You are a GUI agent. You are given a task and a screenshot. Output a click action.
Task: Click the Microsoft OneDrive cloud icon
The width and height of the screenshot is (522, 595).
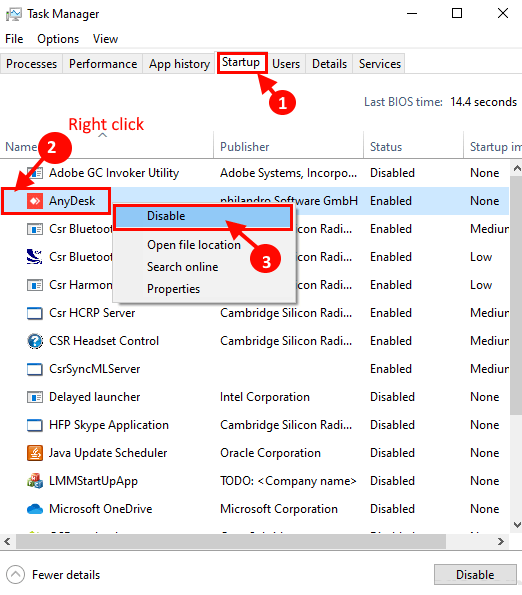[35, 509]
